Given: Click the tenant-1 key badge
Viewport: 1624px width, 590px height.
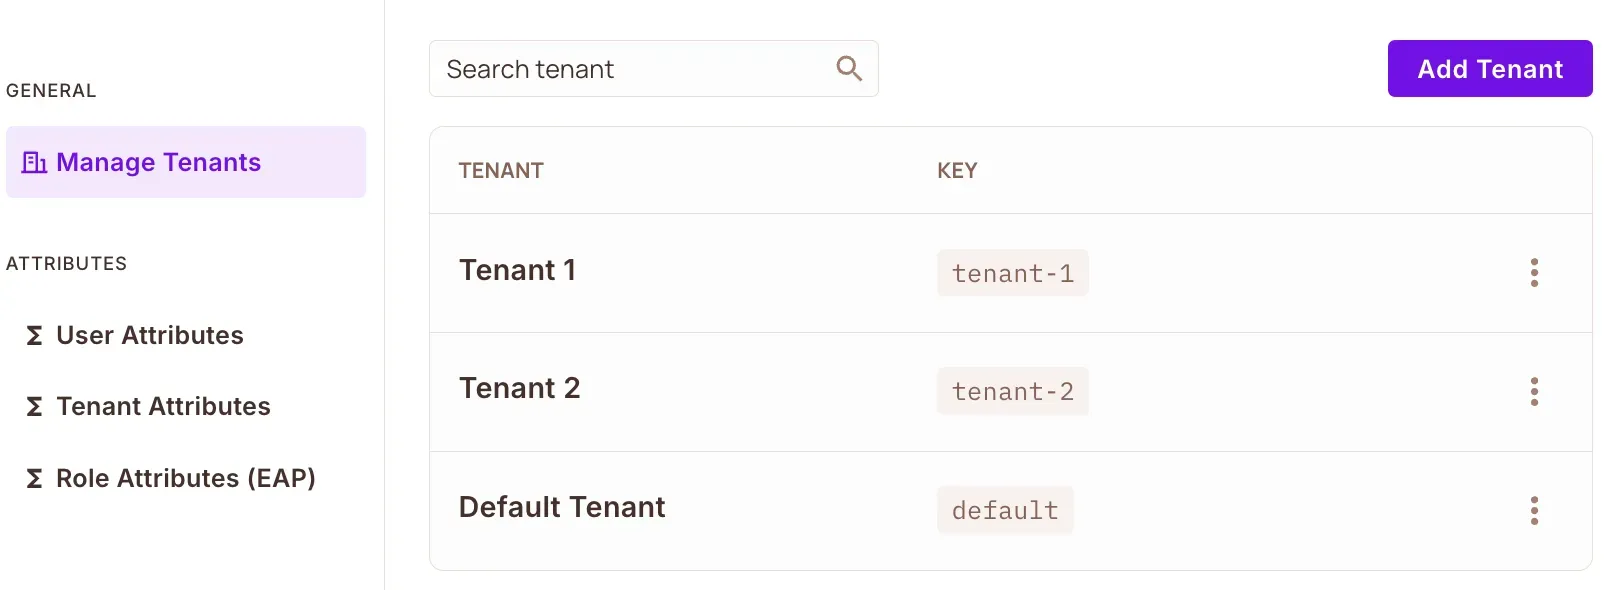Looking at the screenshot, I should click(1012, 274).
